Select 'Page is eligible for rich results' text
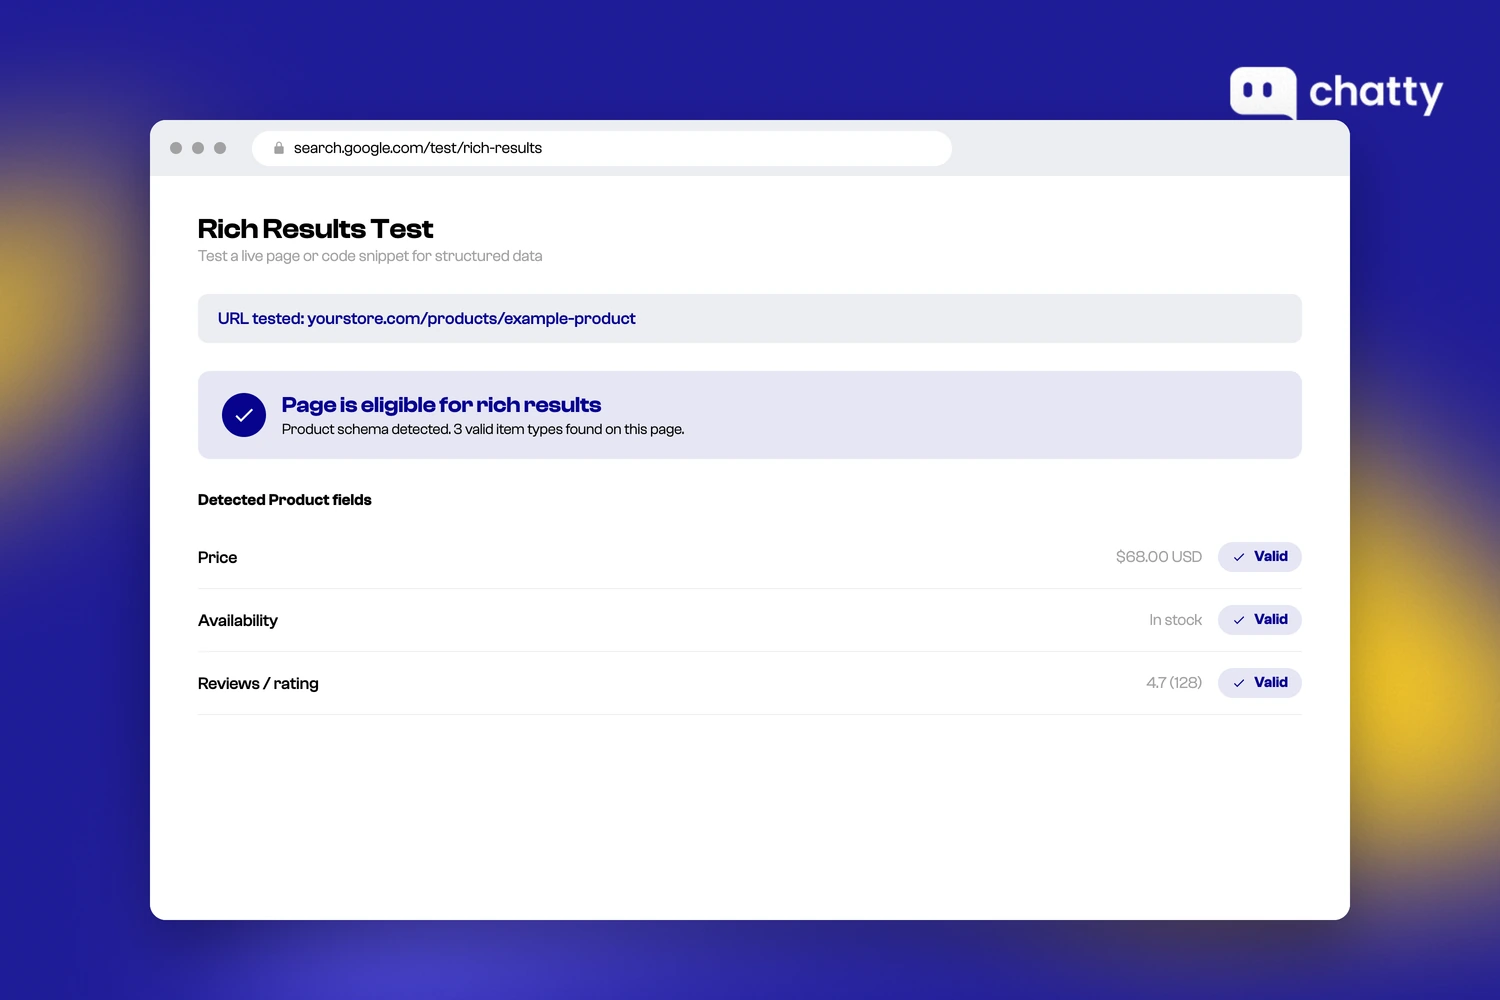1500x1000 pixels. (441, 405)
